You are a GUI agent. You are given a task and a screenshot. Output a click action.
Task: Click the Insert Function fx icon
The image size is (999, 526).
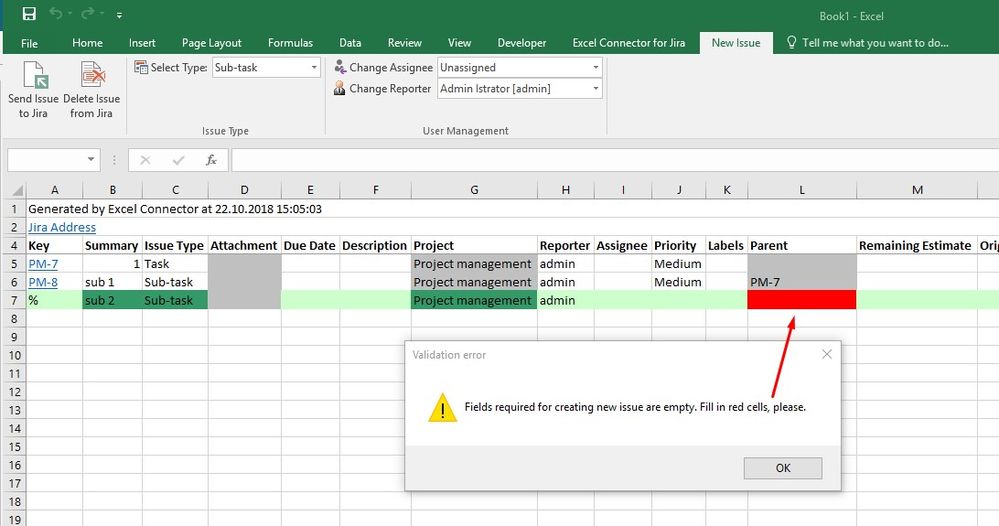[x=211, y=160]
